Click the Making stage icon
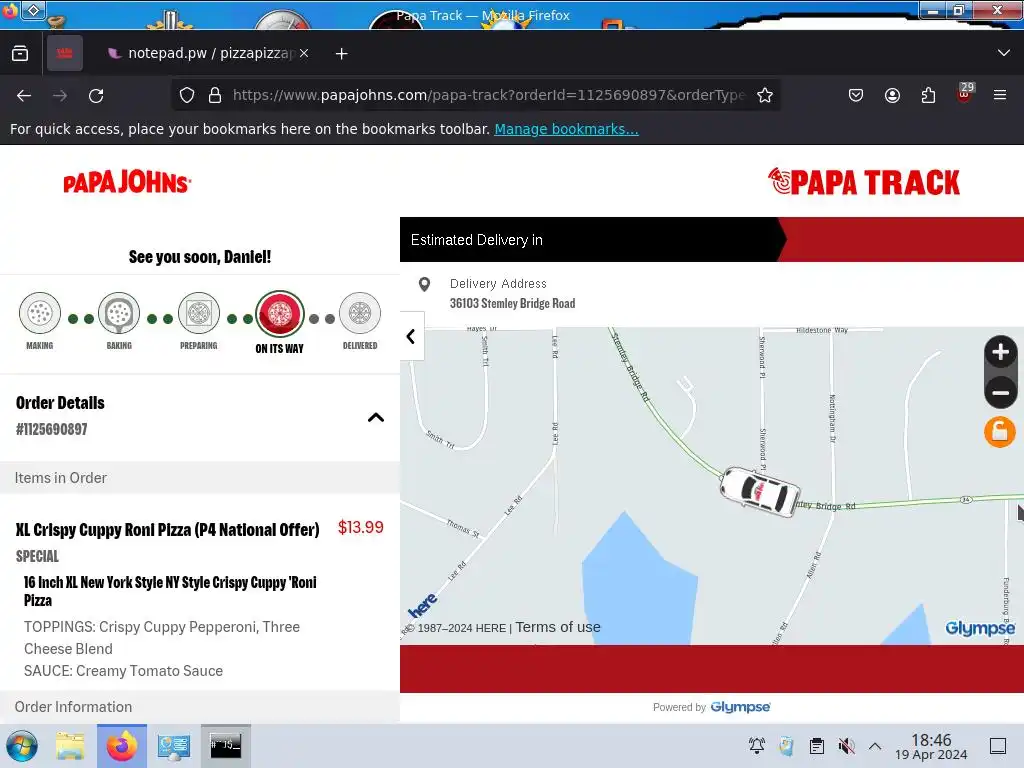1024x768 pixels. click(40, 313)
